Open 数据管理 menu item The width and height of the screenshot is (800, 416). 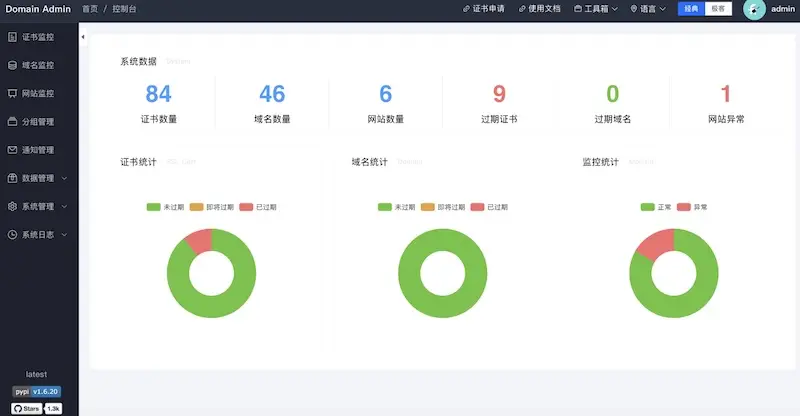pyautogui.click(x=39, y=178)
